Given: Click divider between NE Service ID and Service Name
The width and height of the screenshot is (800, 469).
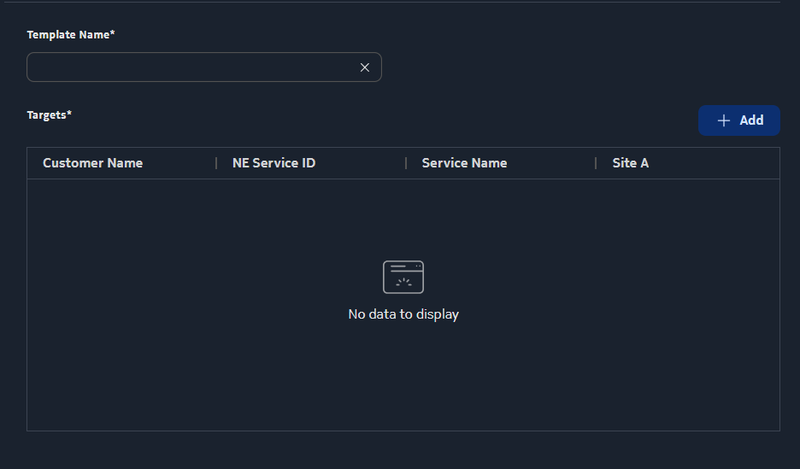Looking at the screenshot, I should click(x=406, y=163).
